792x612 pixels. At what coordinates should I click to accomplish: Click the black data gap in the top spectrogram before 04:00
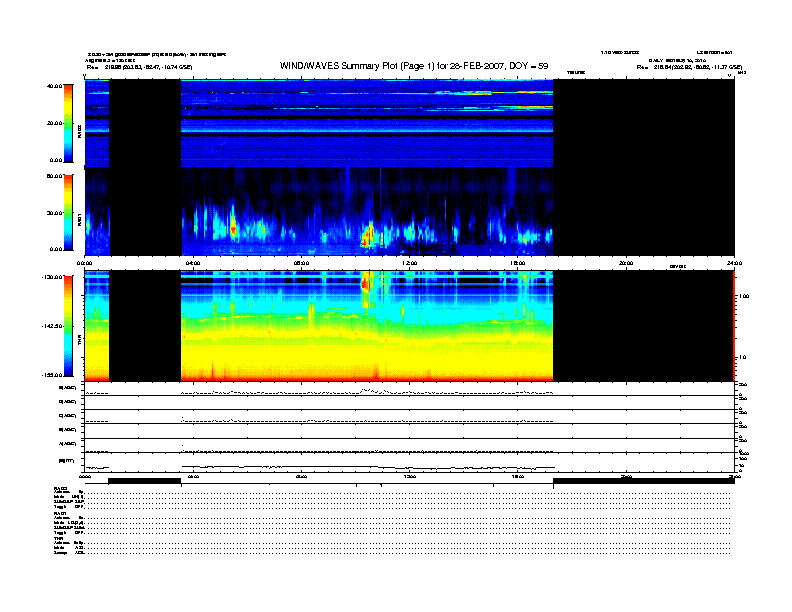(x=145, y=123)
